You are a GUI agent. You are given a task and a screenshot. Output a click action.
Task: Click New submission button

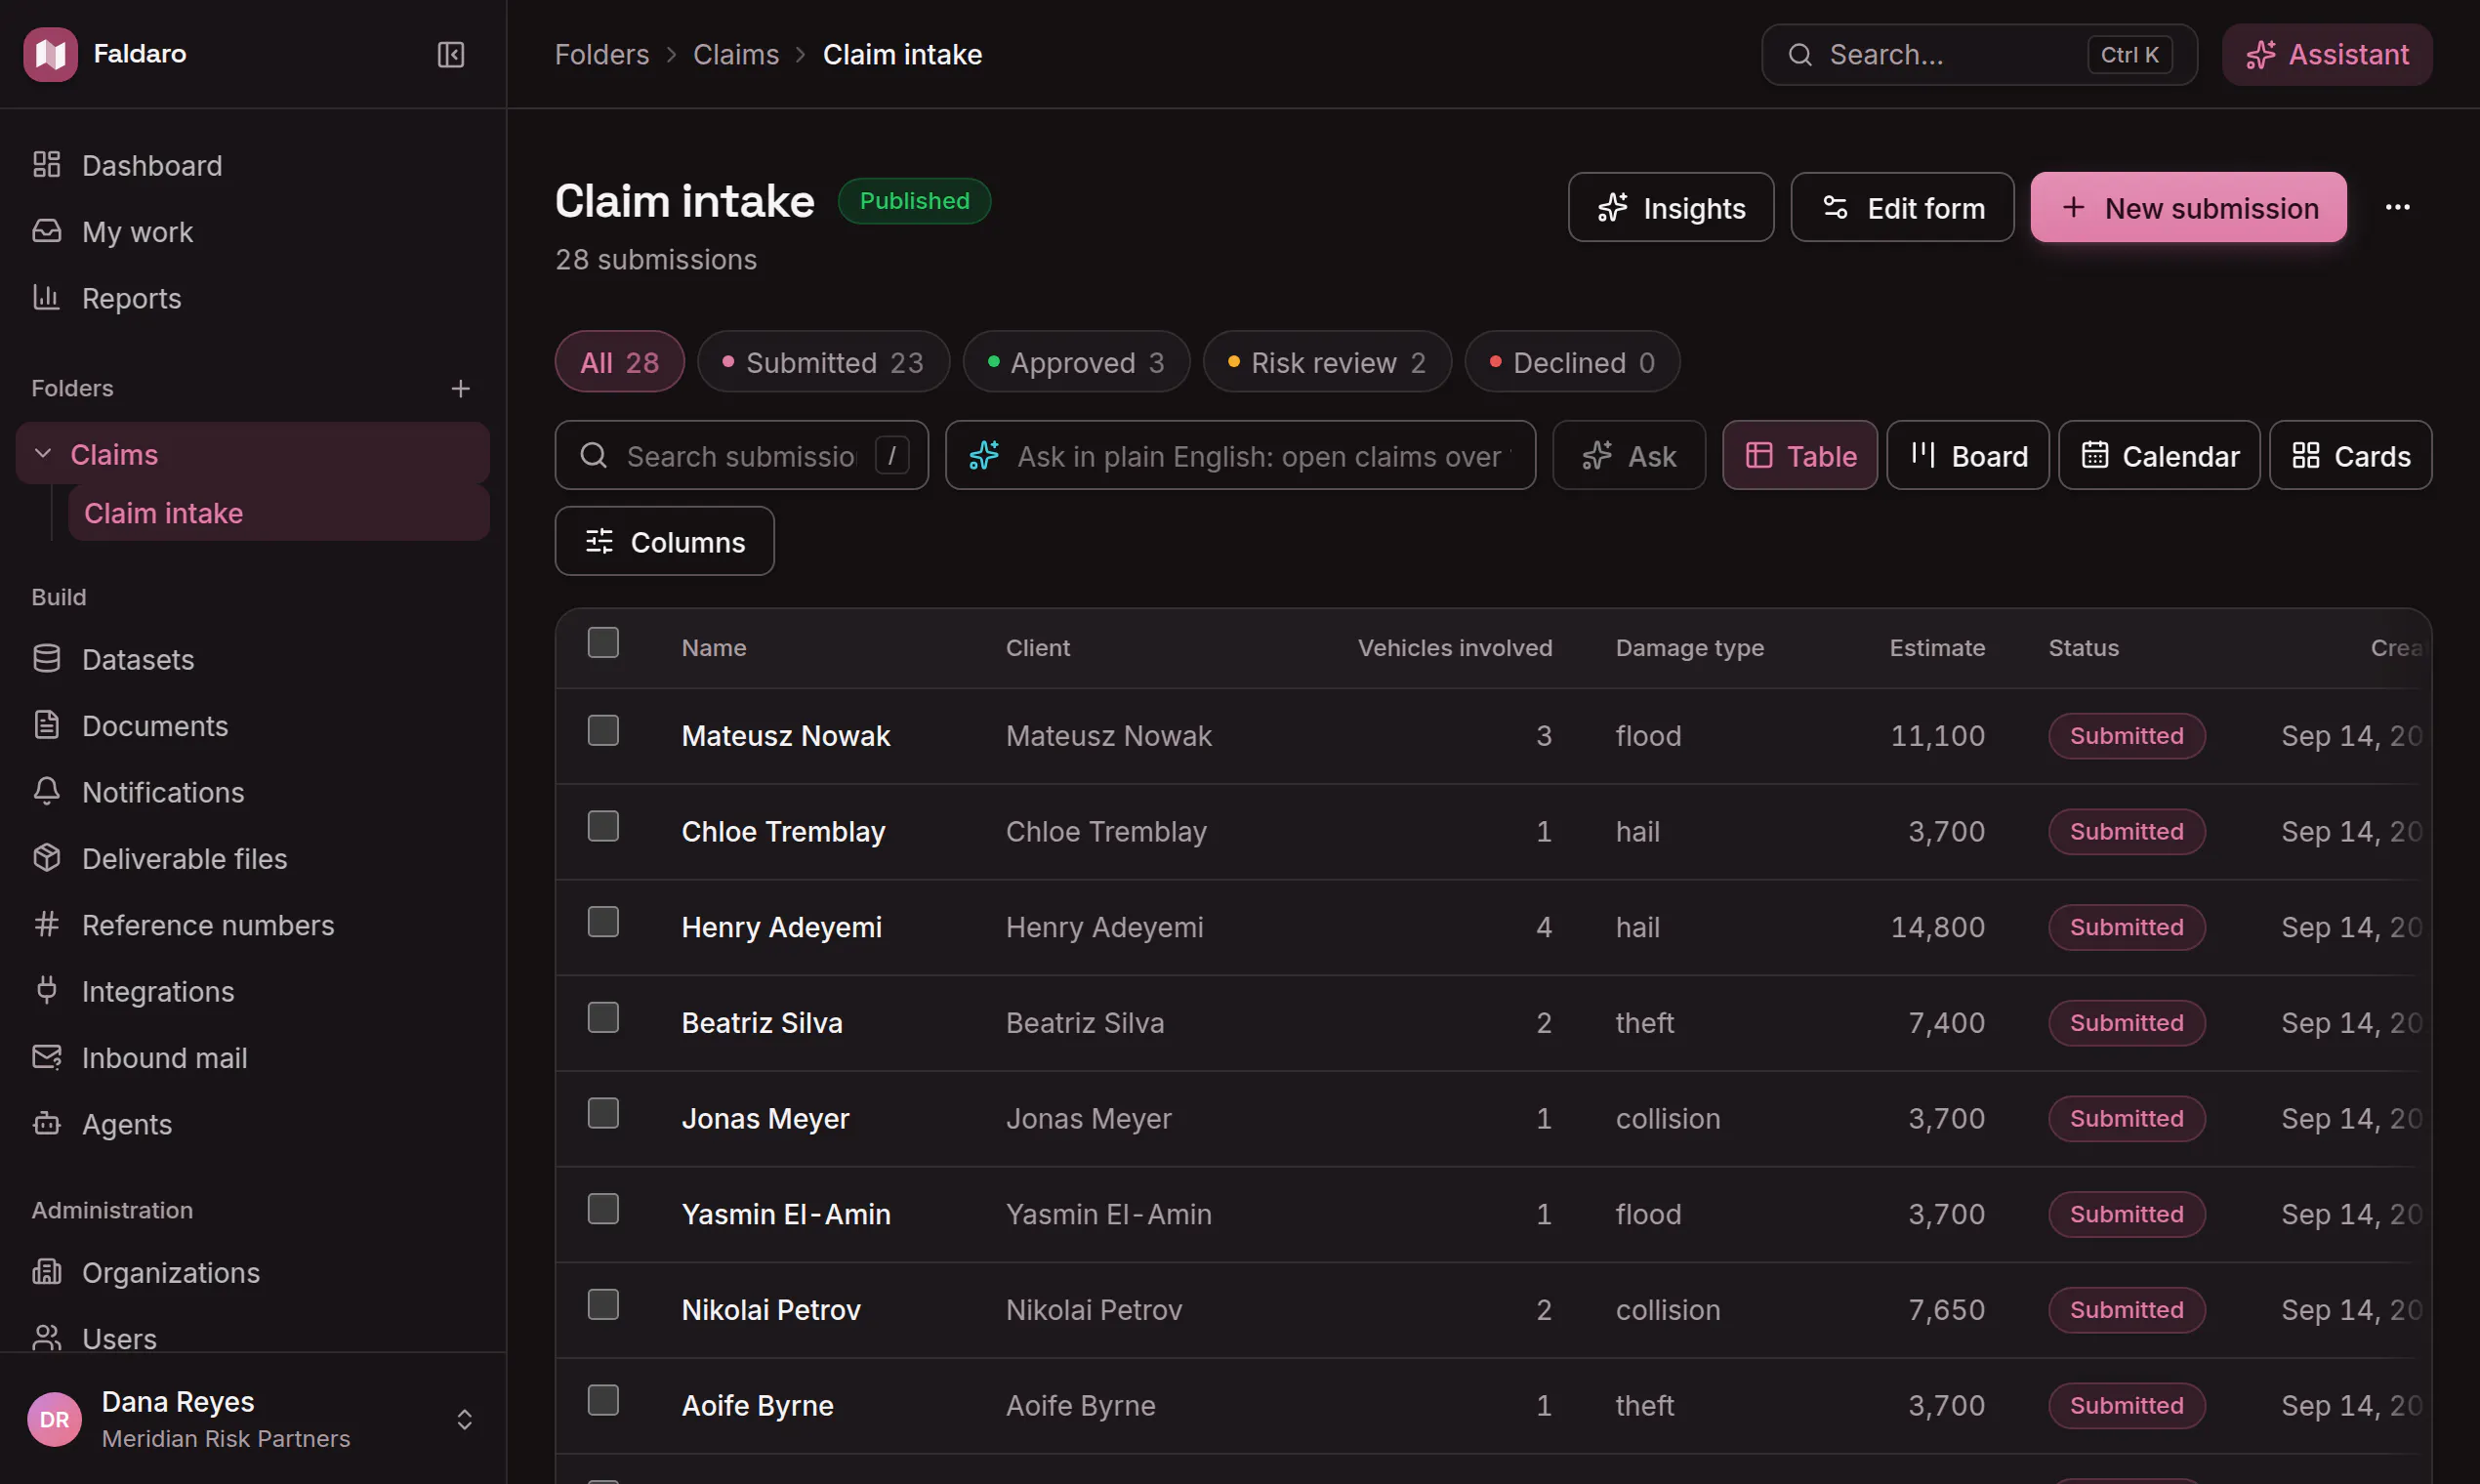pos(2188,207)
